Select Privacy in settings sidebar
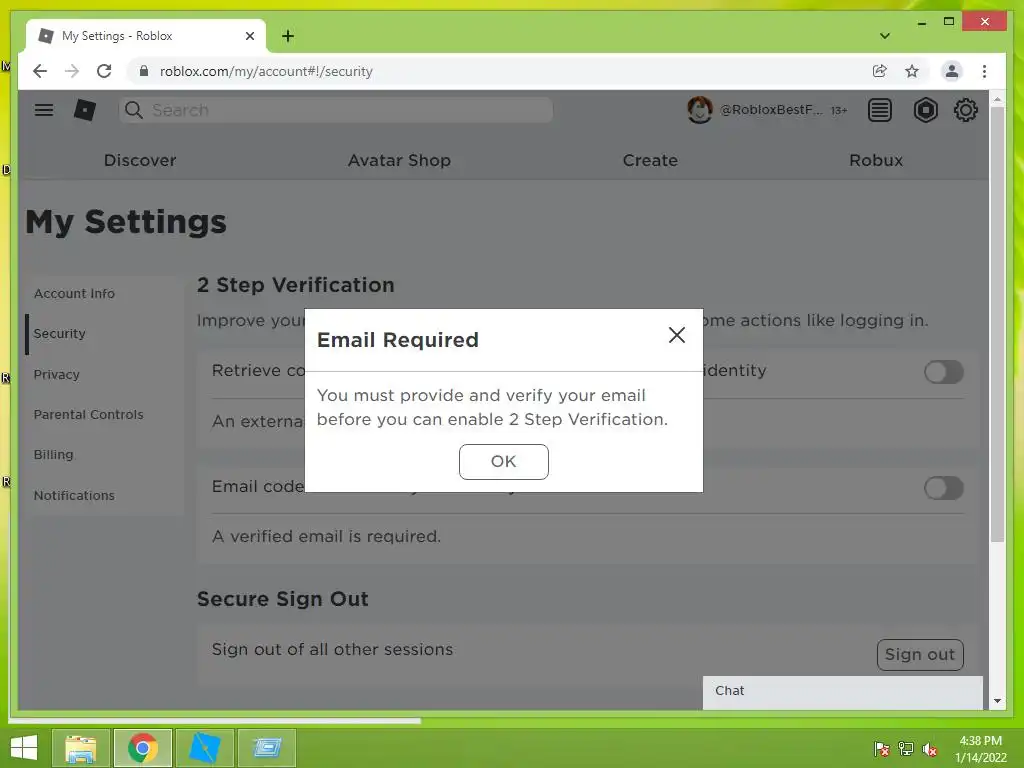1024x768 pixels. pyautogui.click(x=57, y=374)
